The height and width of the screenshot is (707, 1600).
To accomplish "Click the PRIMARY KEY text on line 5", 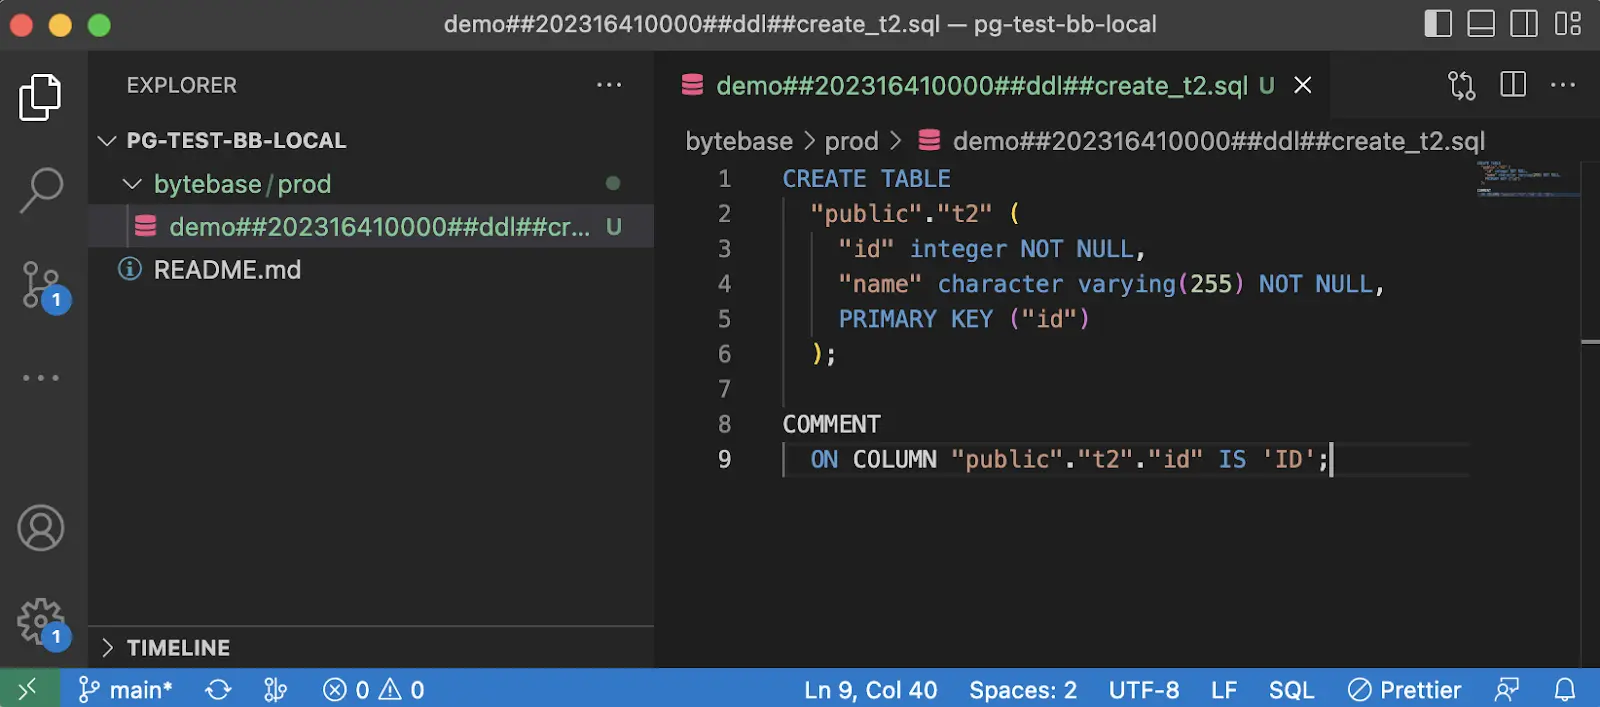I will pos(915,319).
